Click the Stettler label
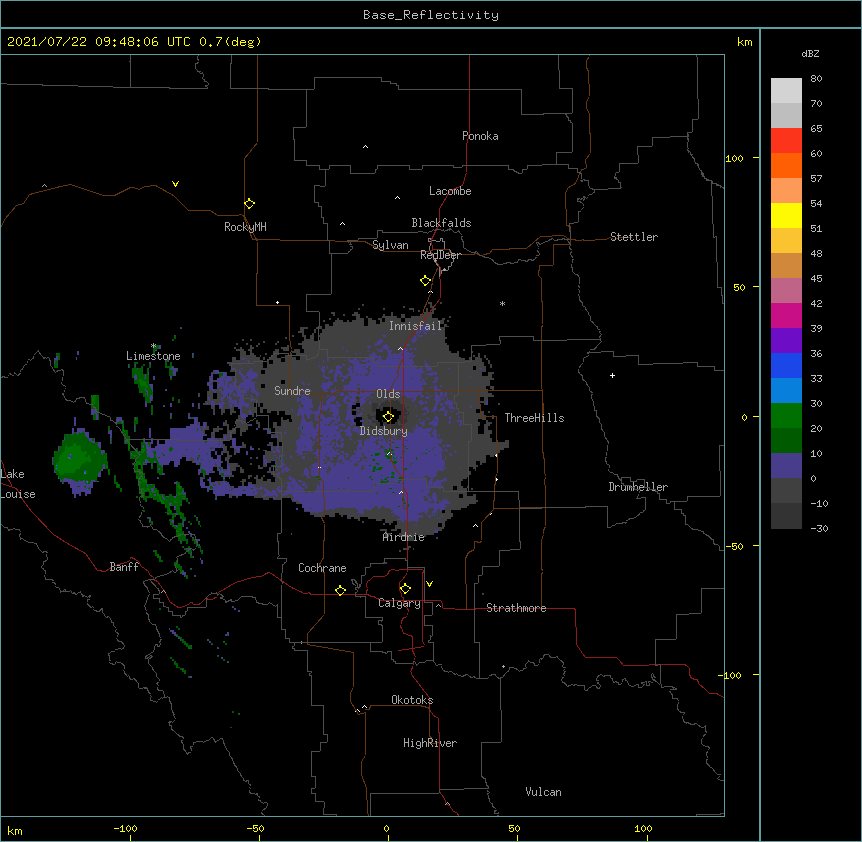862x842 pixels. [x=634, y=237]
